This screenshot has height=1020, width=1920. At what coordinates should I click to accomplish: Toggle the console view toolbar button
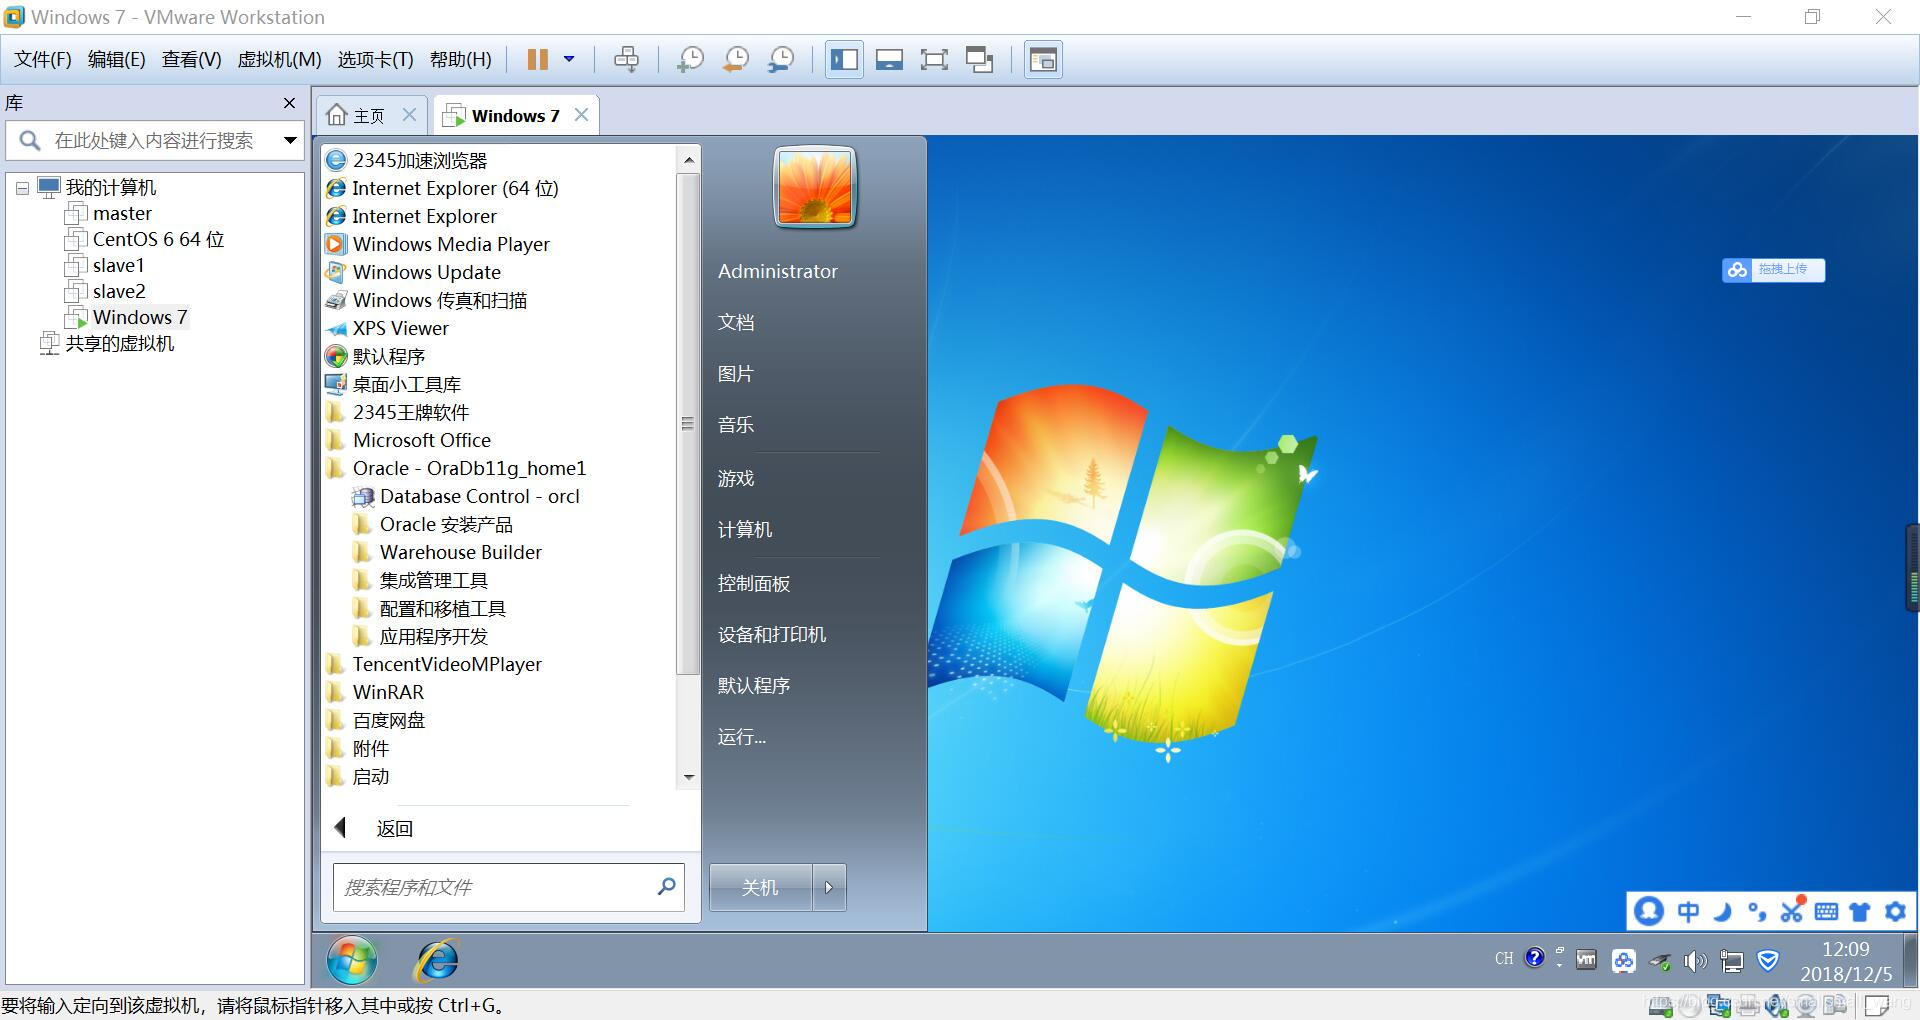[1043, 60]
